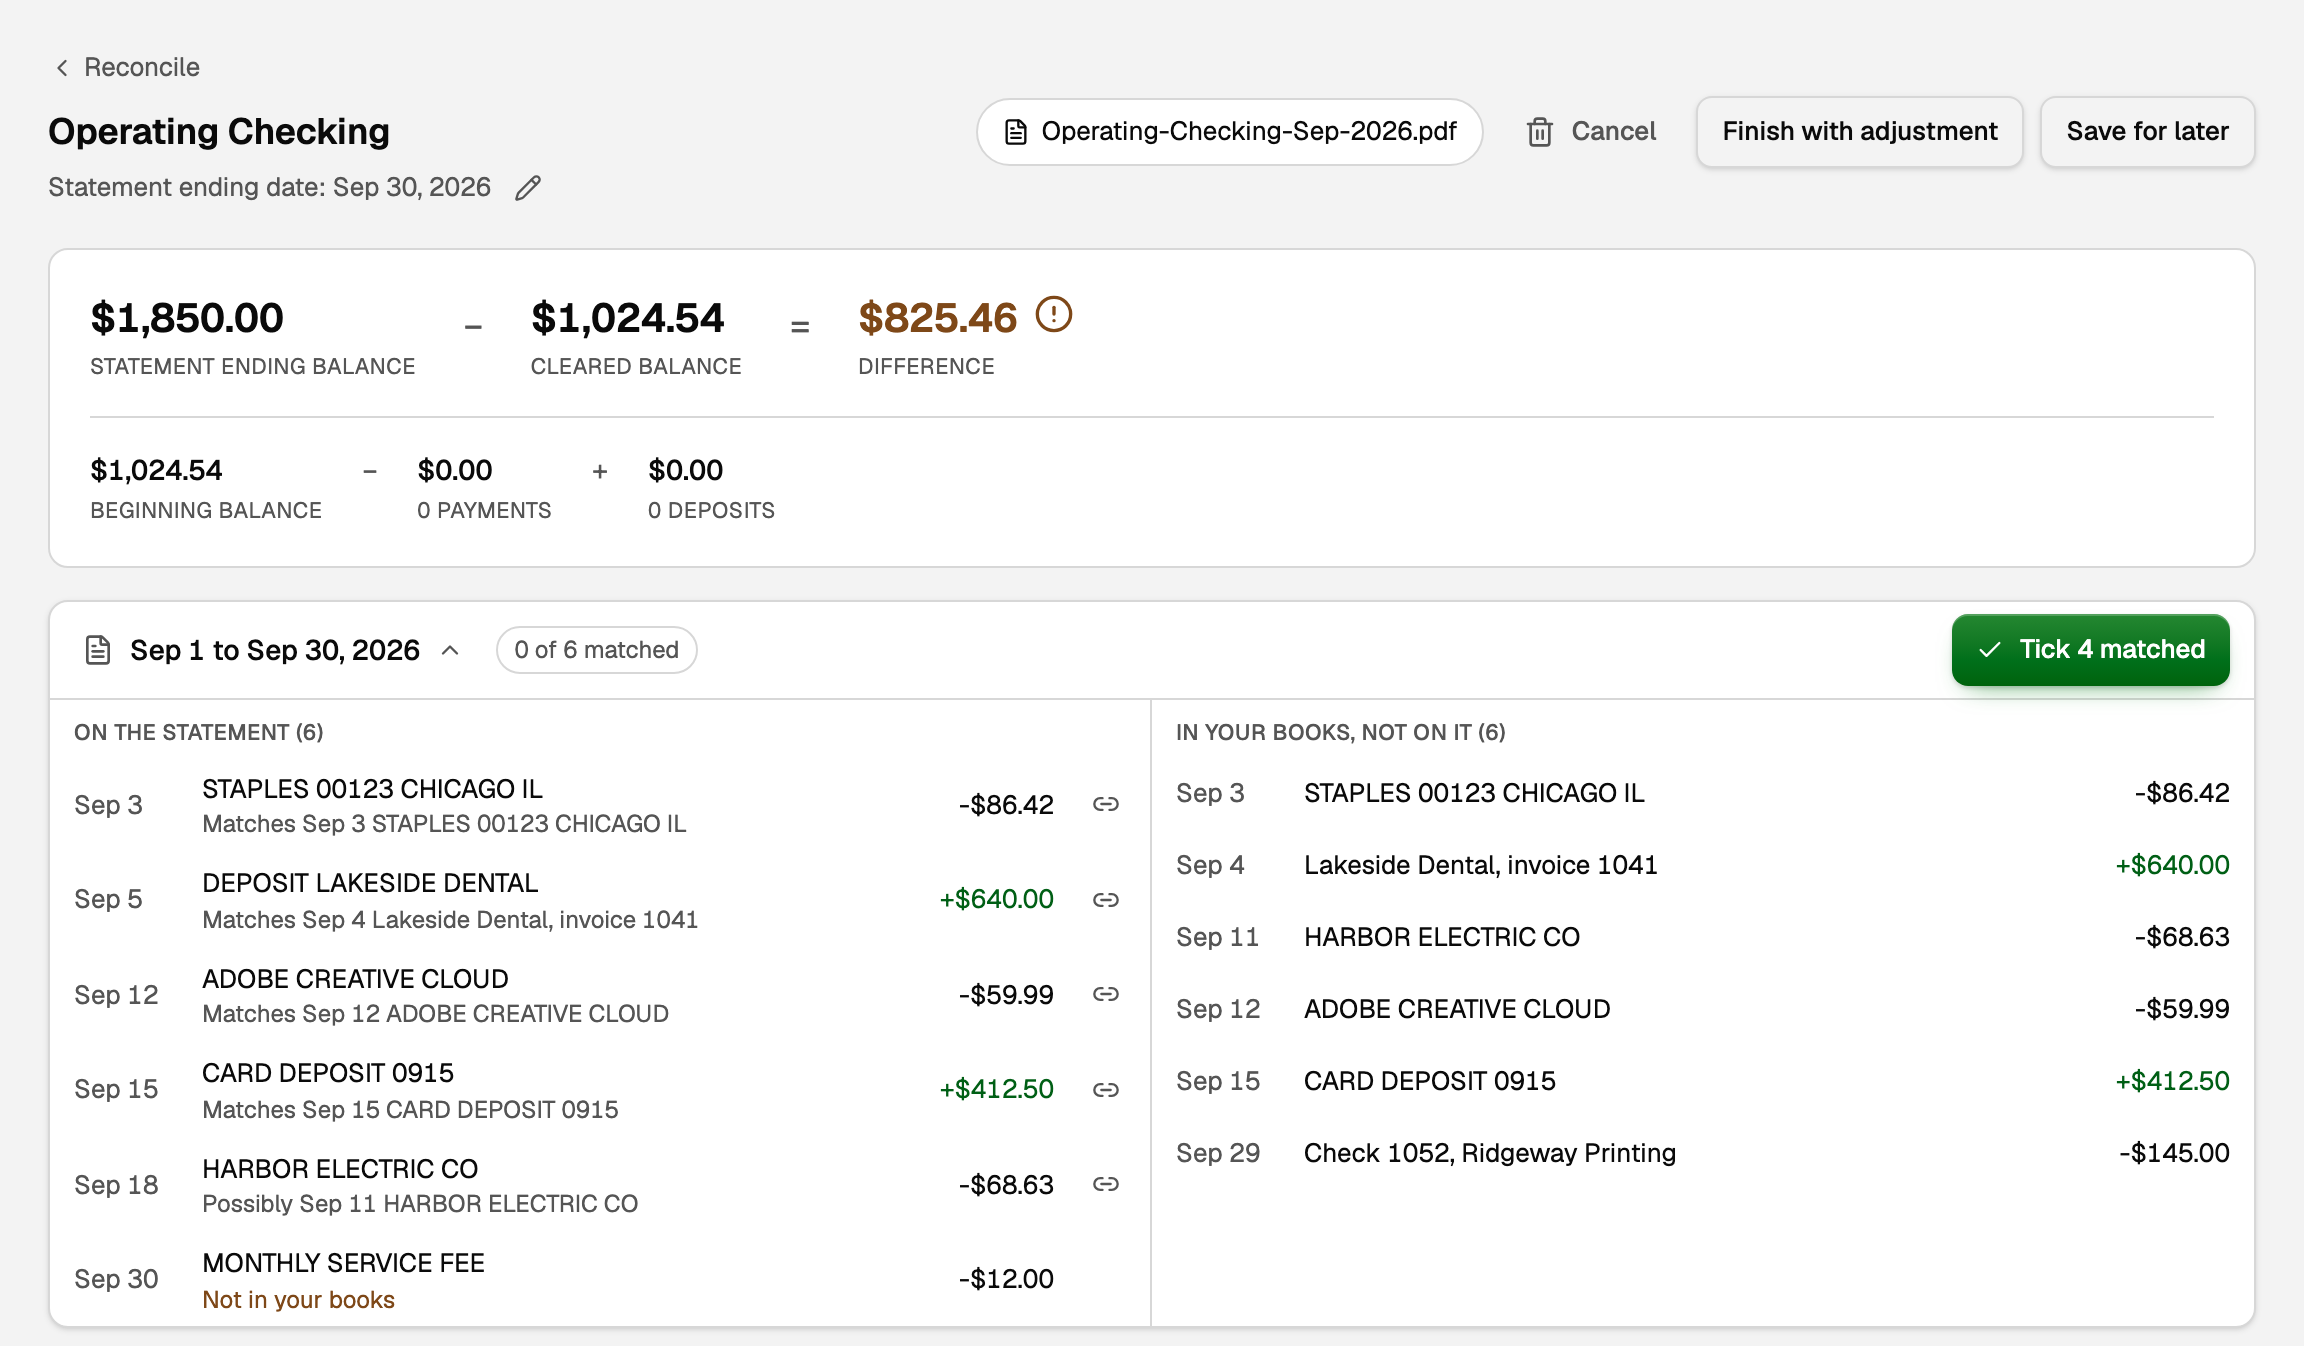Click 'Possibly Sep 11 HARBOR ELECTRIC CO' suggestion
The height and width of the screenshot is (1346, 2304).
pyautogui.click(x=420, y=1203)
